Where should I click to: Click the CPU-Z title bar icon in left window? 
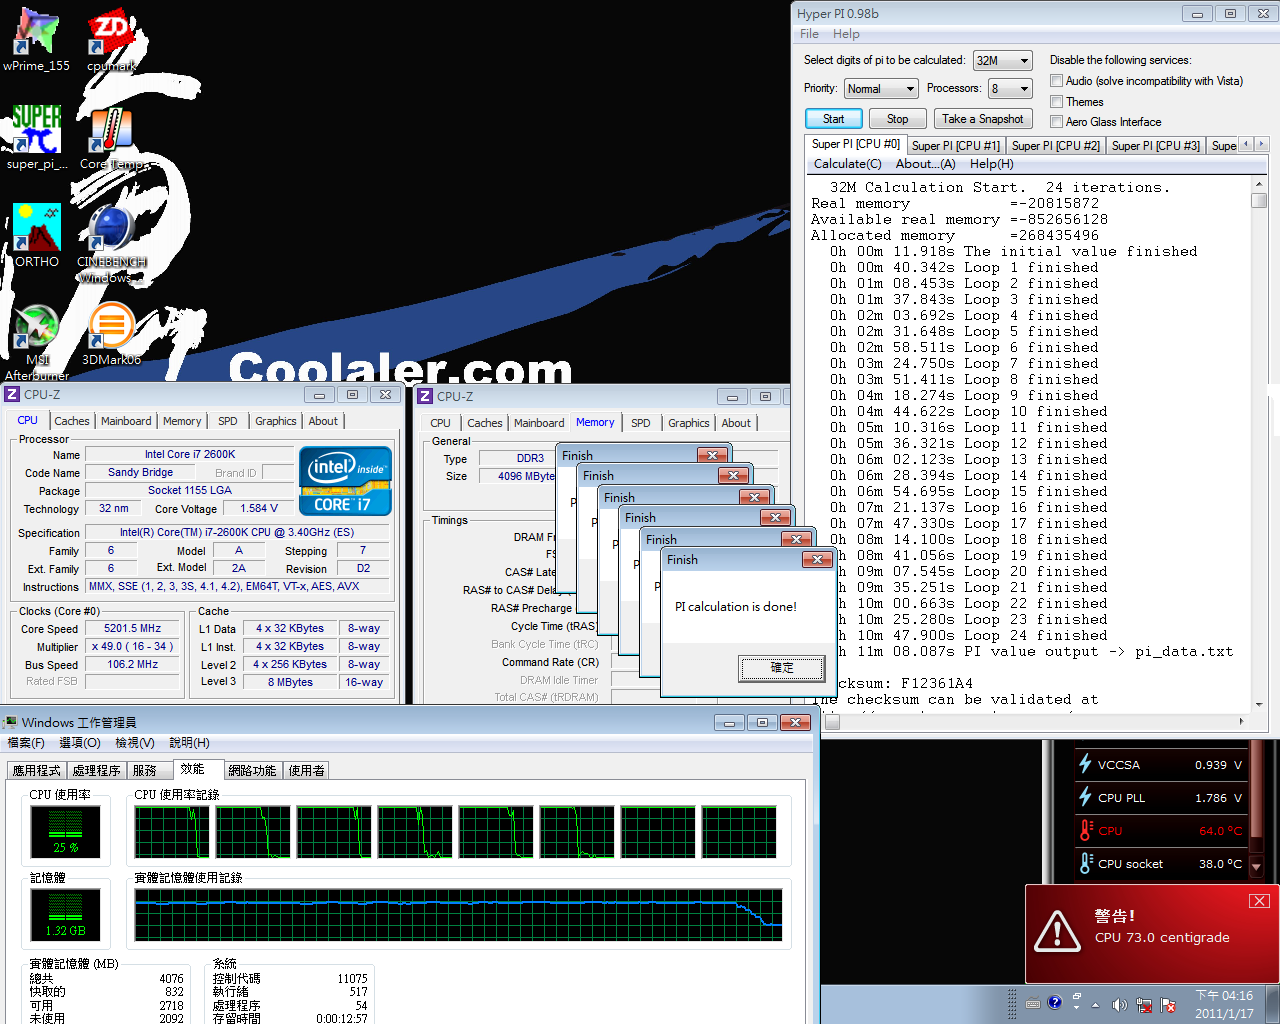12,395
